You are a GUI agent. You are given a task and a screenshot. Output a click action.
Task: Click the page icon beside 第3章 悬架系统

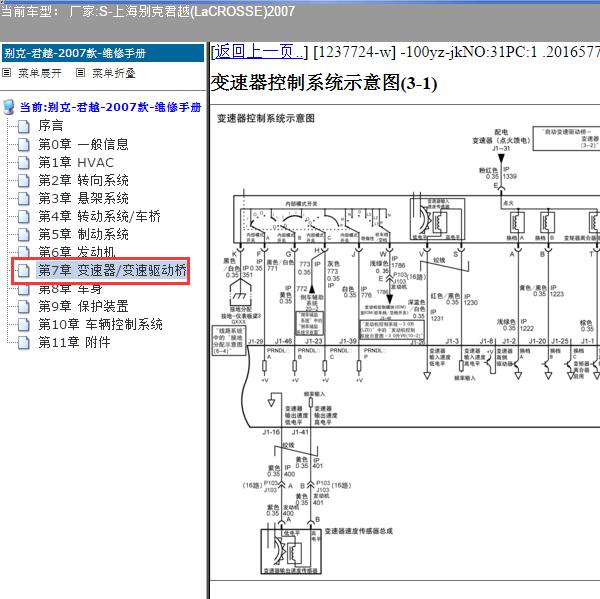tap(24, 198)
